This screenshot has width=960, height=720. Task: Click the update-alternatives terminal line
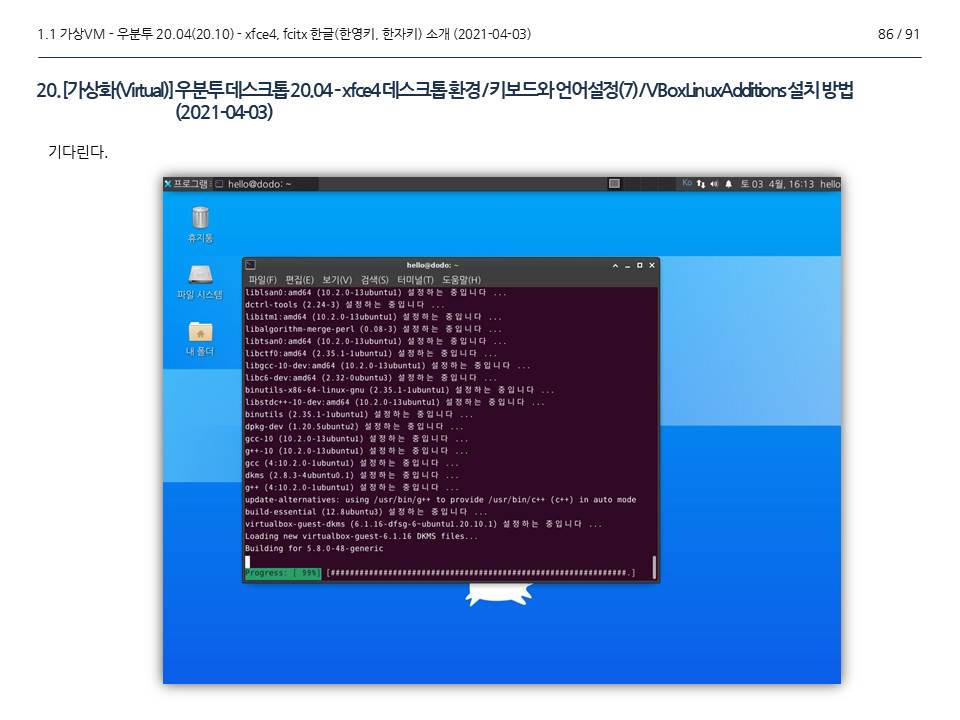click(440, 500)
